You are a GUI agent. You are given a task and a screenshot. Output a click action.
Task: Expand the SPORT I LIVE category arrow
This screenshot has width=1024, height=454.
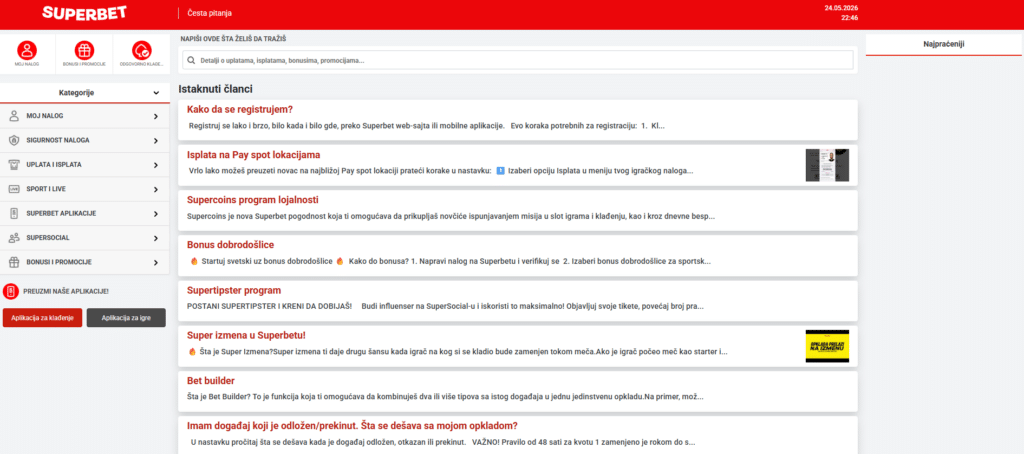156,189
